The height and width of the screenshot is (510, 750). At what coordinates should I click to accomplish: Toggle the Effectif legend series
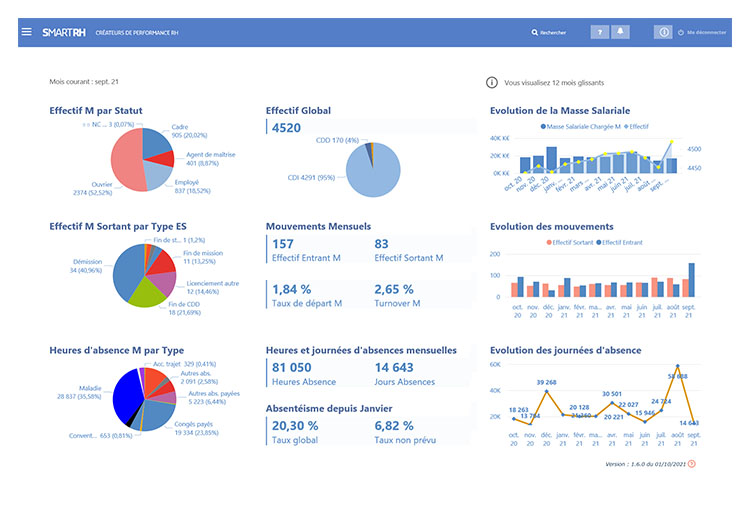click(x=636, y=126)
